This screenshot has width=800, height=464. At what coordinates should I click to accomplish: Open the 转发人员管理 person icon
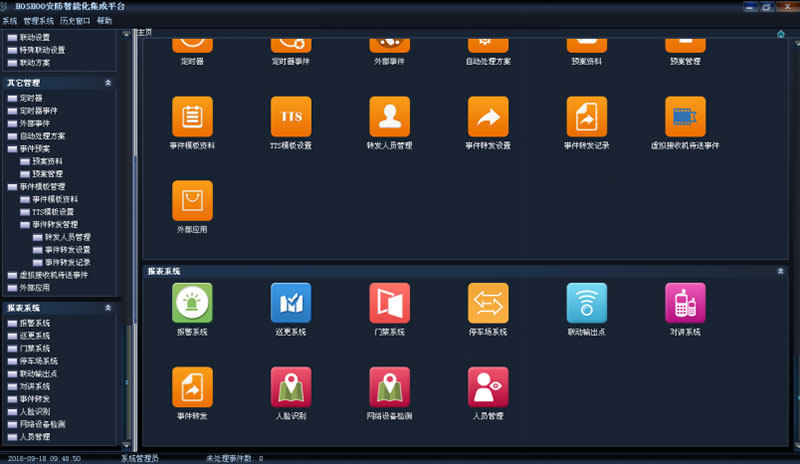click(x=389, y=117)
